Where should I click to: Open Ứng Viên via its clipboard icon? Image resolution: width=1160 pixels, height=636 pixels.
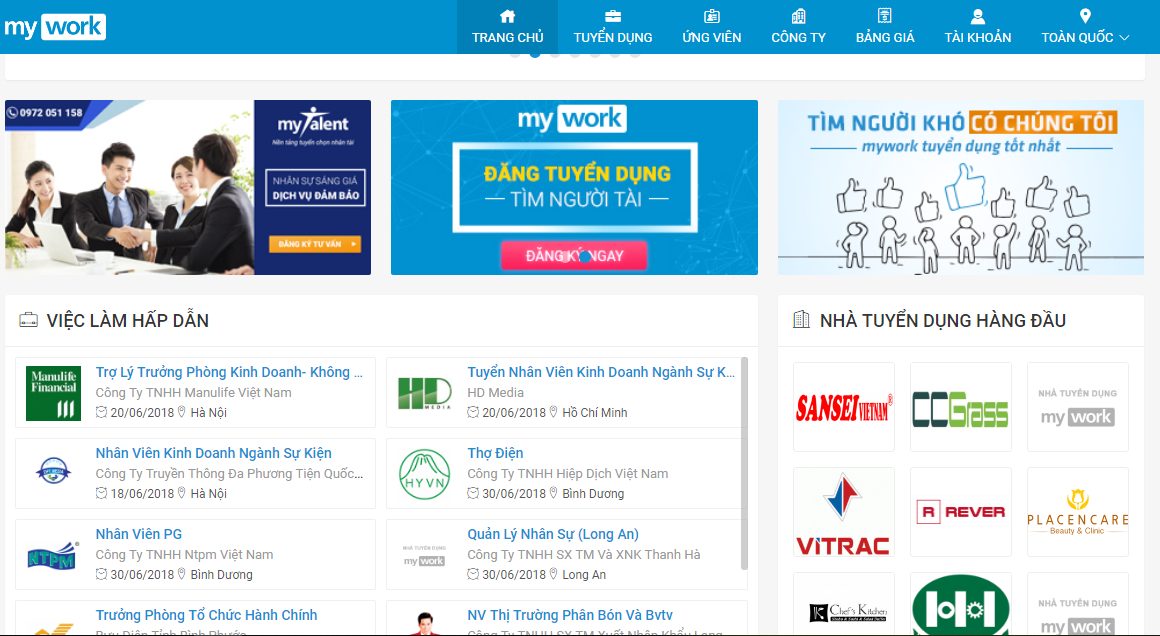(x=712, y=15)
